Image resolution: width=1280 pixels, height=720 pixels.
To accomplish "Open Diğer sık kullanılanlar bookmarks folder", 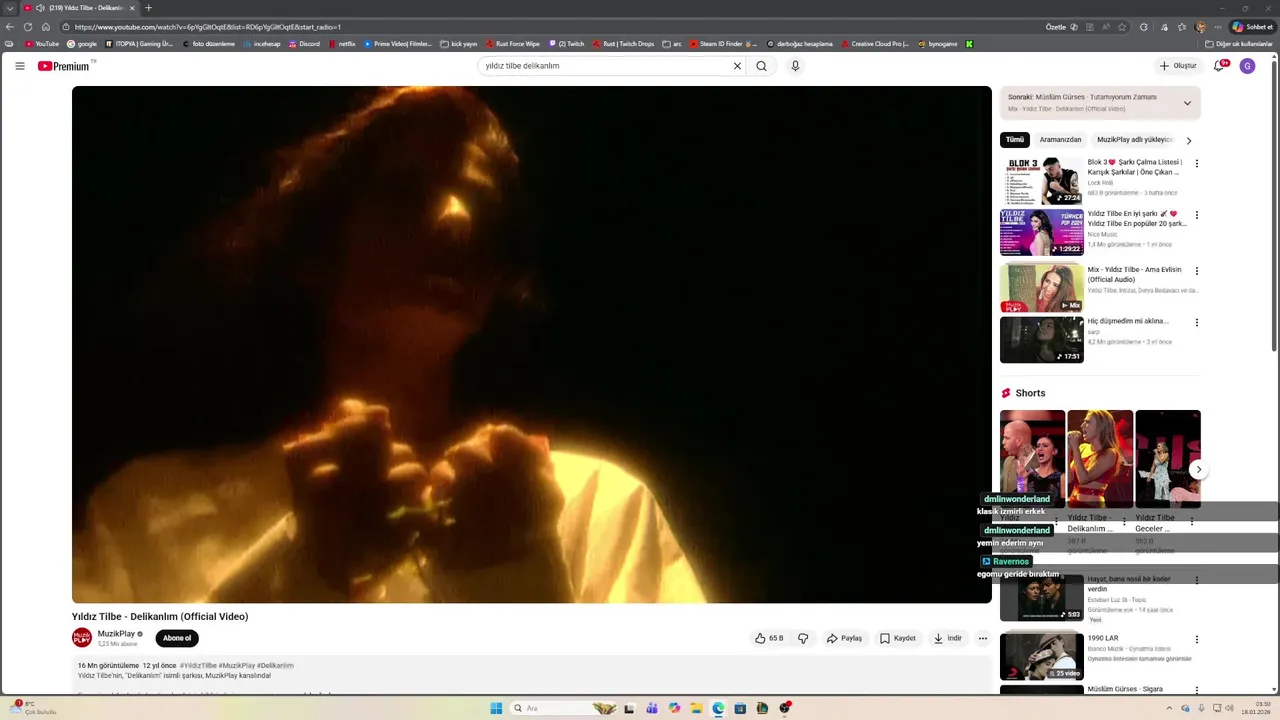I will tap(1239, 44).
